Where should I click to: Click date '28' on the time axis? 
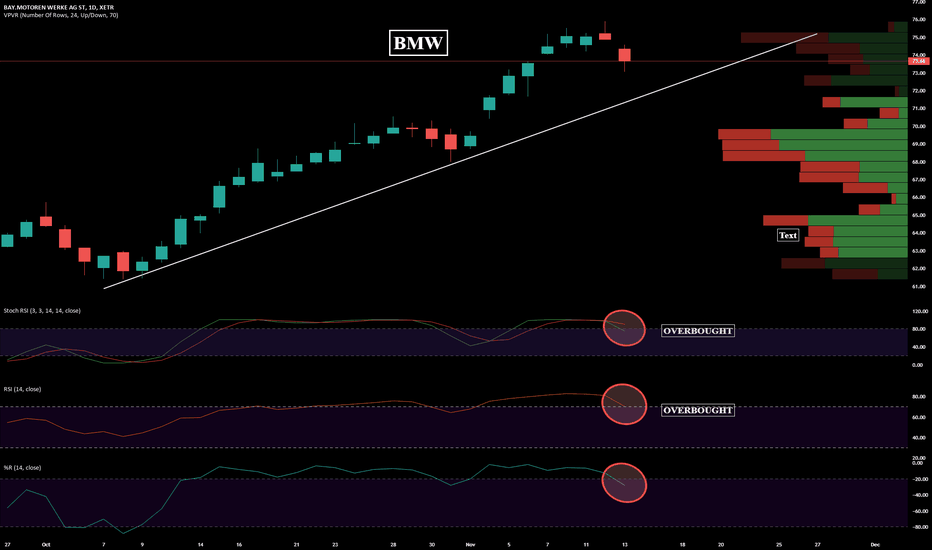tap(393, 545)
